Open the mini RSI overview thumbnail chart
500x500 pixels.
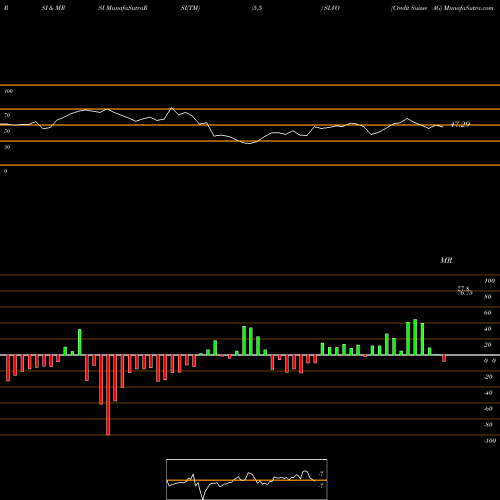click(x=247, y=479)
